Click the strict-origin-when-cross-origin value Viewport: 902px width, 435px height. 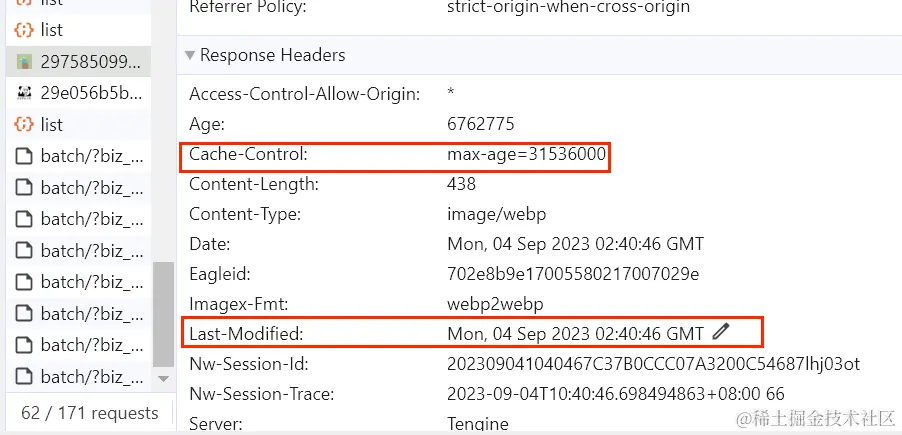[x=568, y=7]
